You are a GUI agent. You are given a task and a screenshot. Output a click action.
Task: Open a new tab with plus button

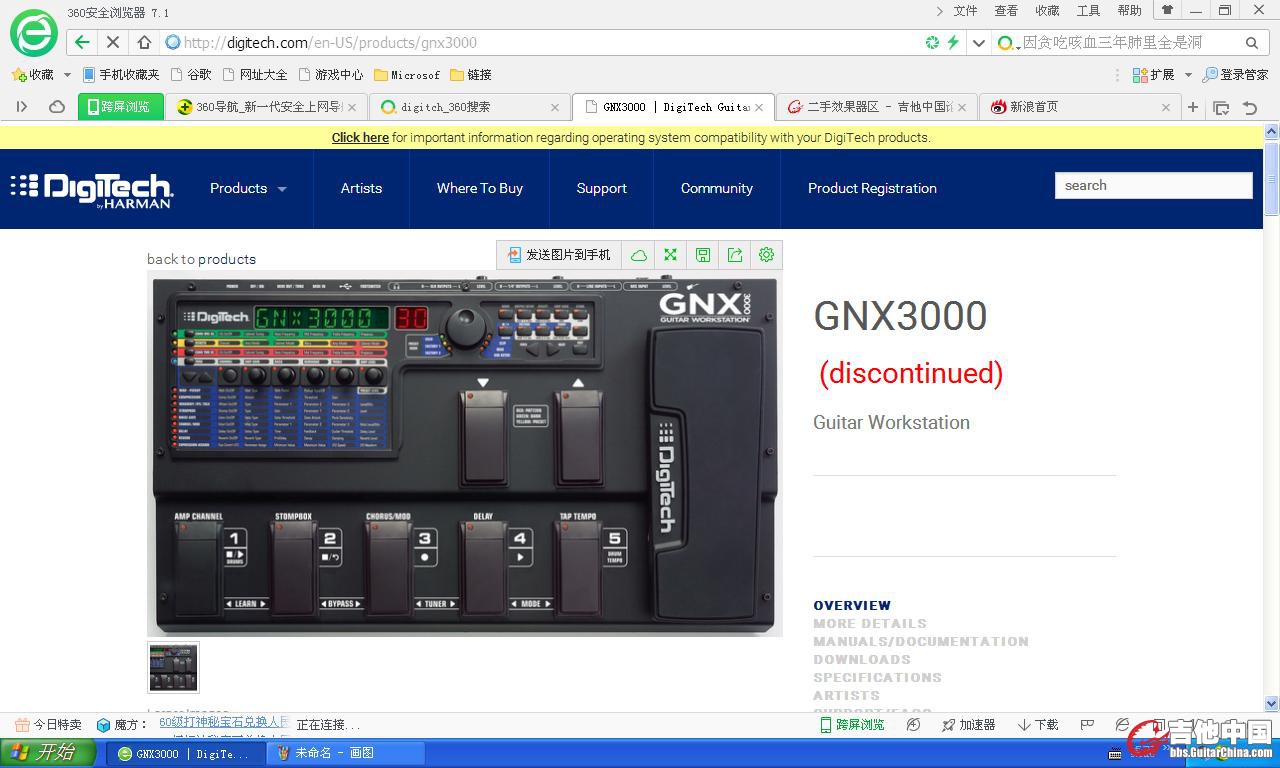[x=1193, y=107]
